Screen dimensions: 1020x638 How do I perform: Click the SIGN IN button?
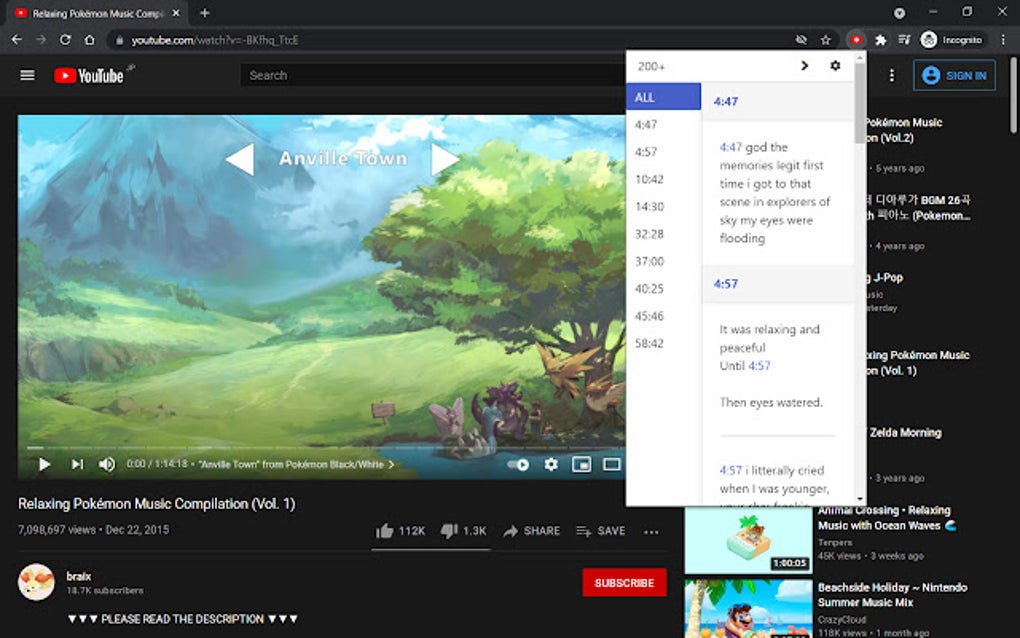point(954,74)
